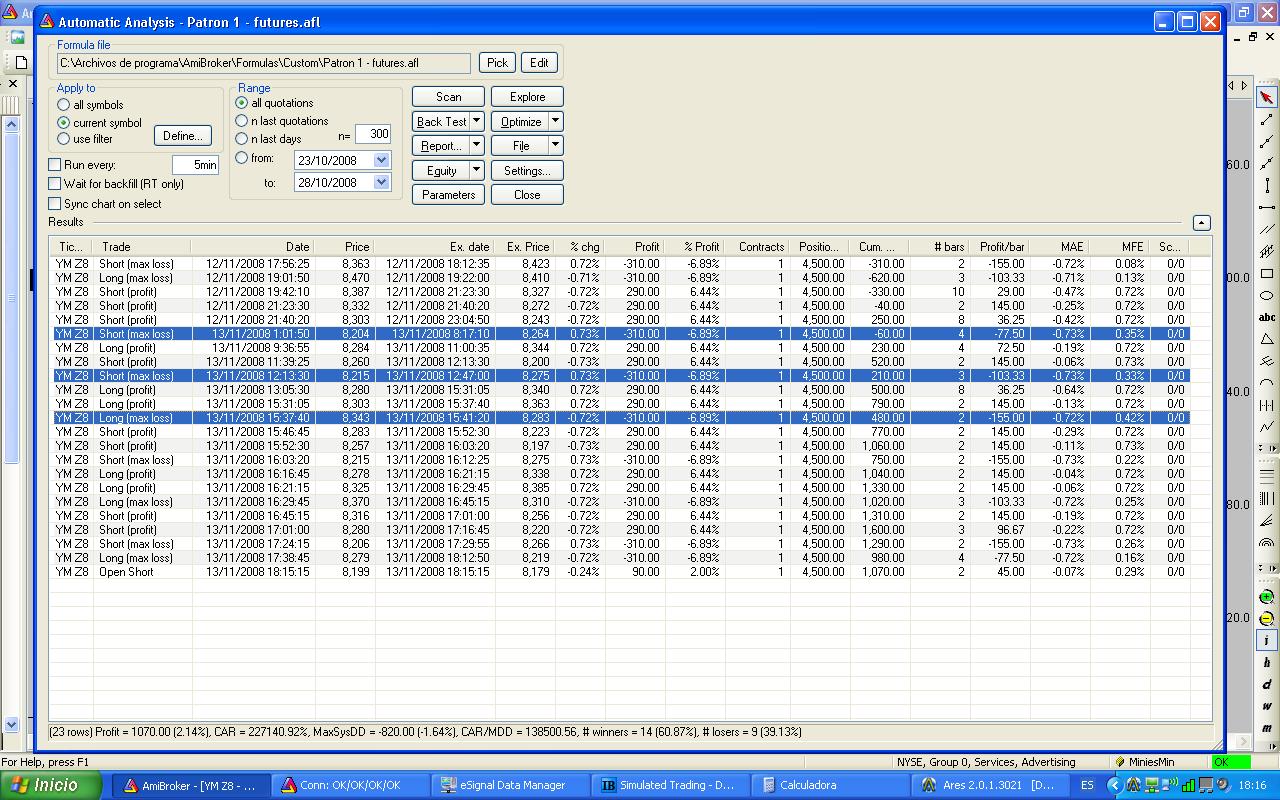
Task: Select the triangle drawing tool
Action: pyautogui.click(x=1266, y=340)
